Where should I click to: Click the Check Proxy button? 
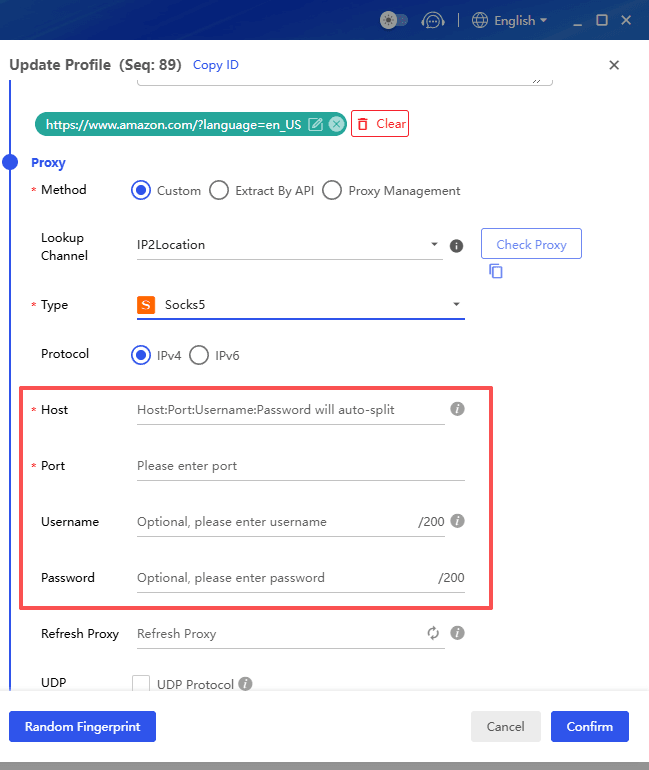(531, 244)
